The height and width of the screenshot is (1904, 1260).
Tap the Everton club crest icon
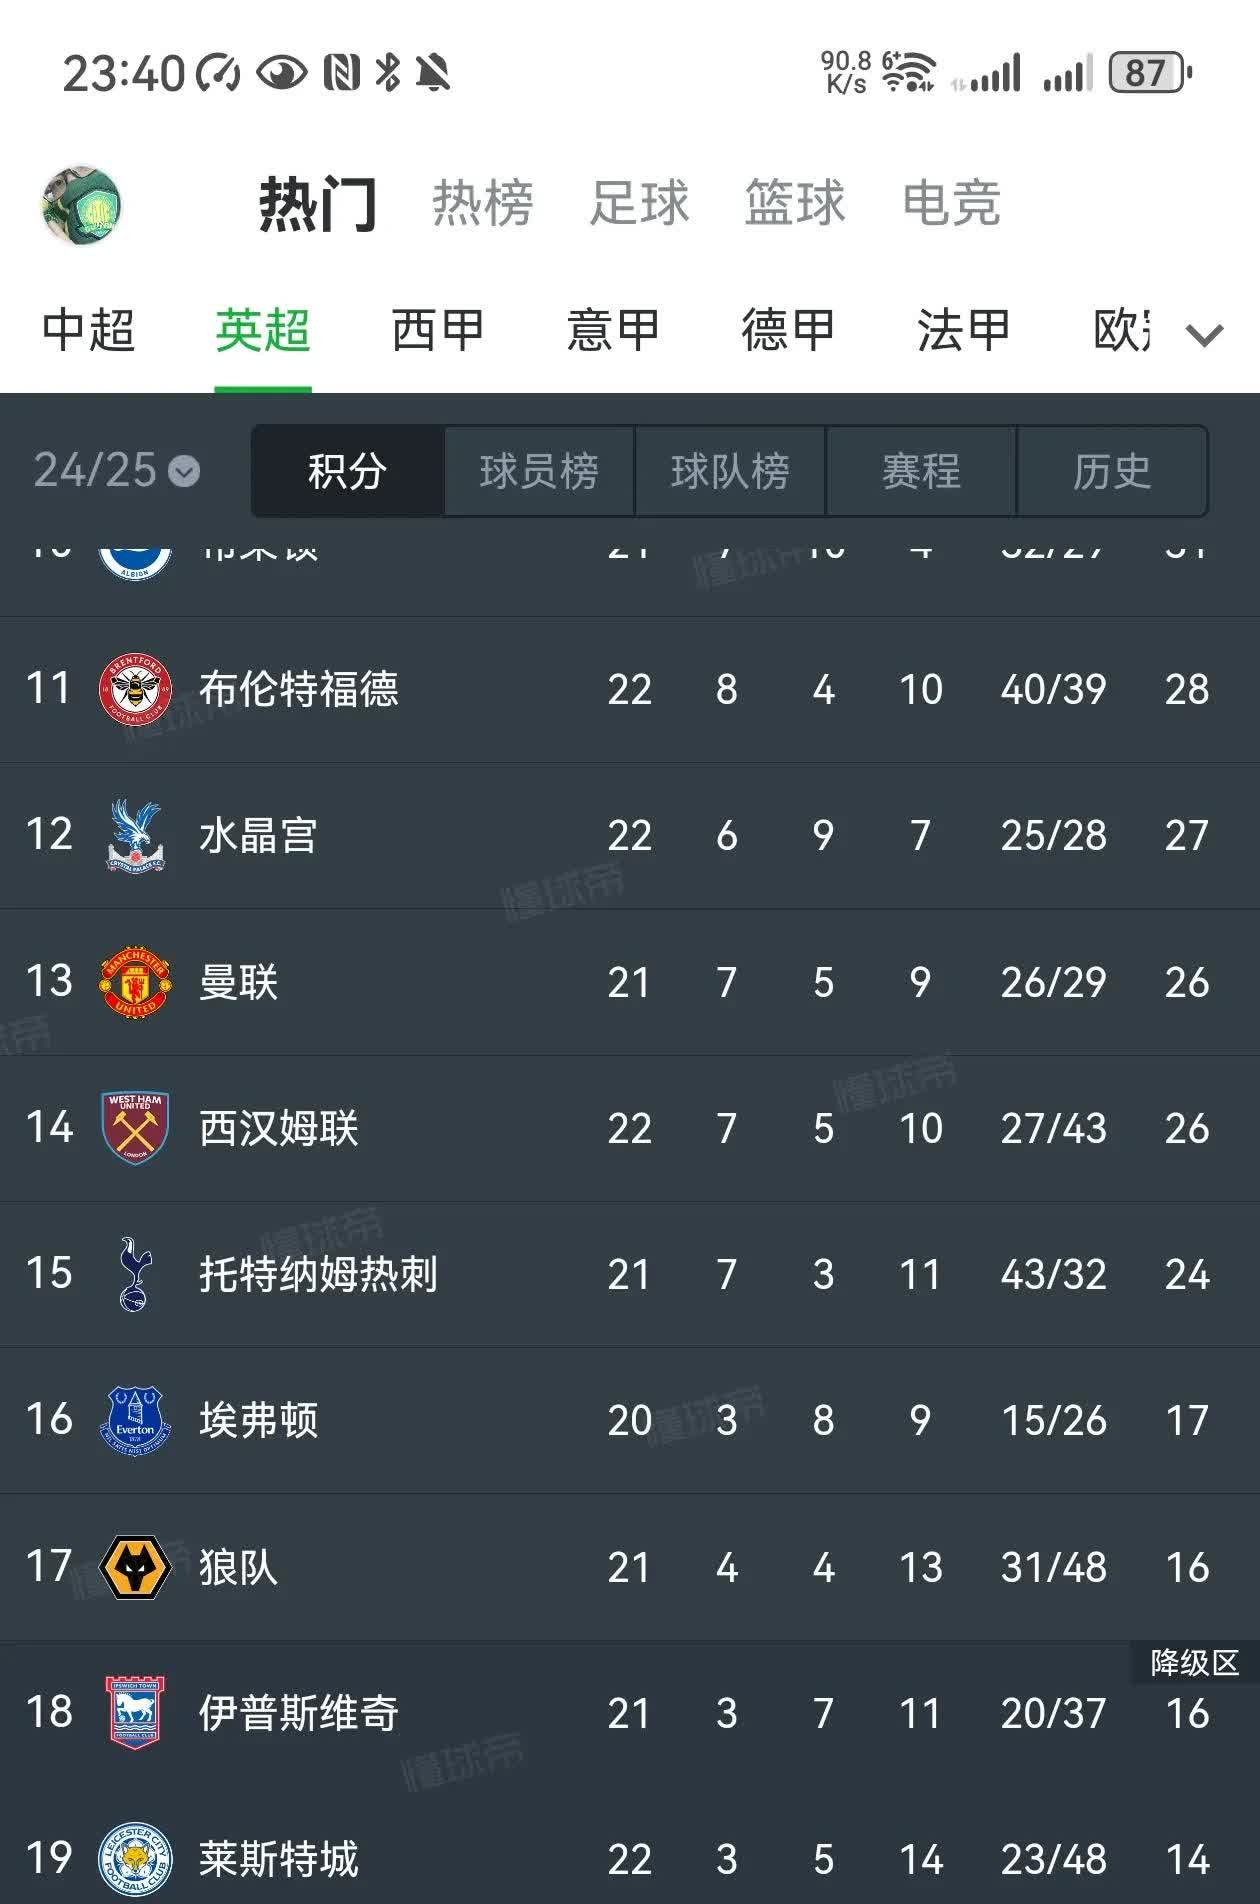[135, 1420]
